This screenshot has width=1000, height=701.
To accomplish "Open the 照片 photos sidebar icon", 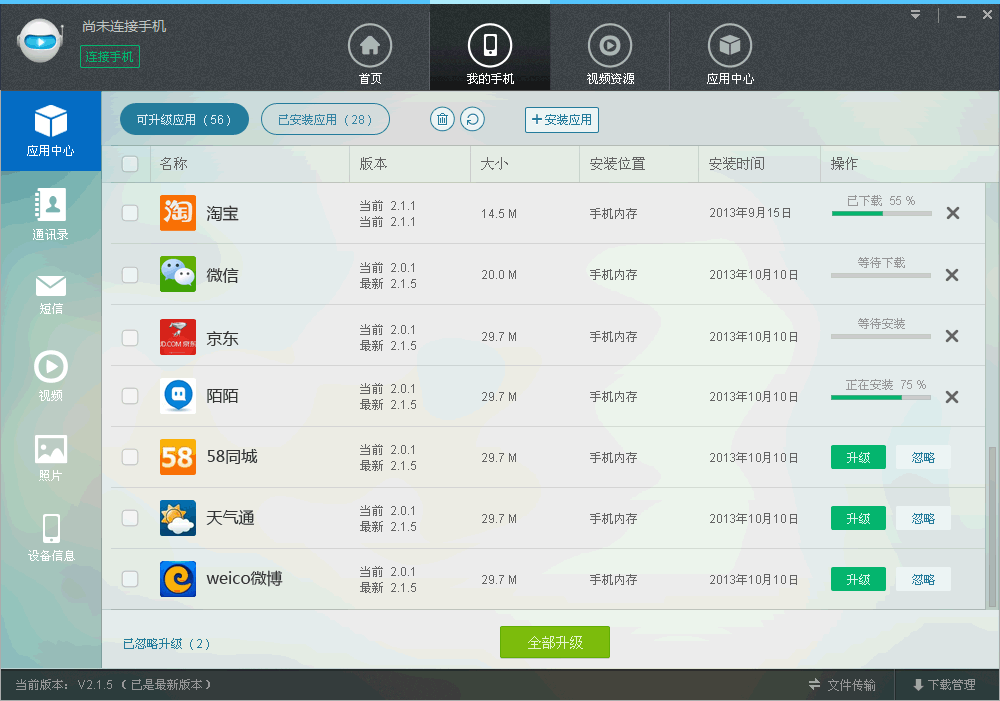I will pos(50,456).
